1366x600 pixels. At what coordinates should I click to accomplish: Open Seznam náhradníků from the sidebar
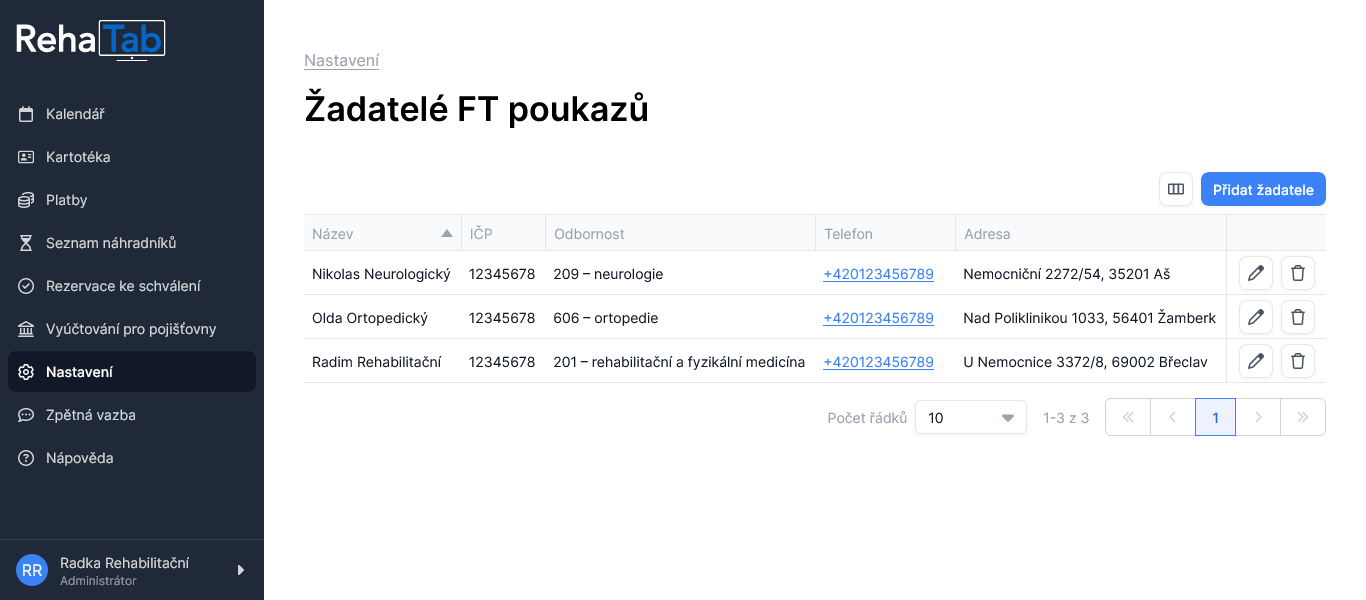[x=111, y=243]
